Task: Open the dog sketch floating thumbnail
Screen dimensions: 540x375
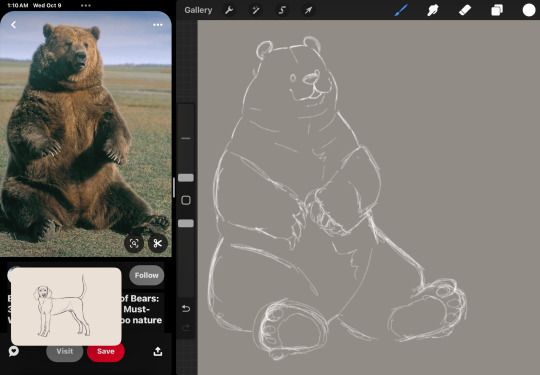Action: coord(66,306)
